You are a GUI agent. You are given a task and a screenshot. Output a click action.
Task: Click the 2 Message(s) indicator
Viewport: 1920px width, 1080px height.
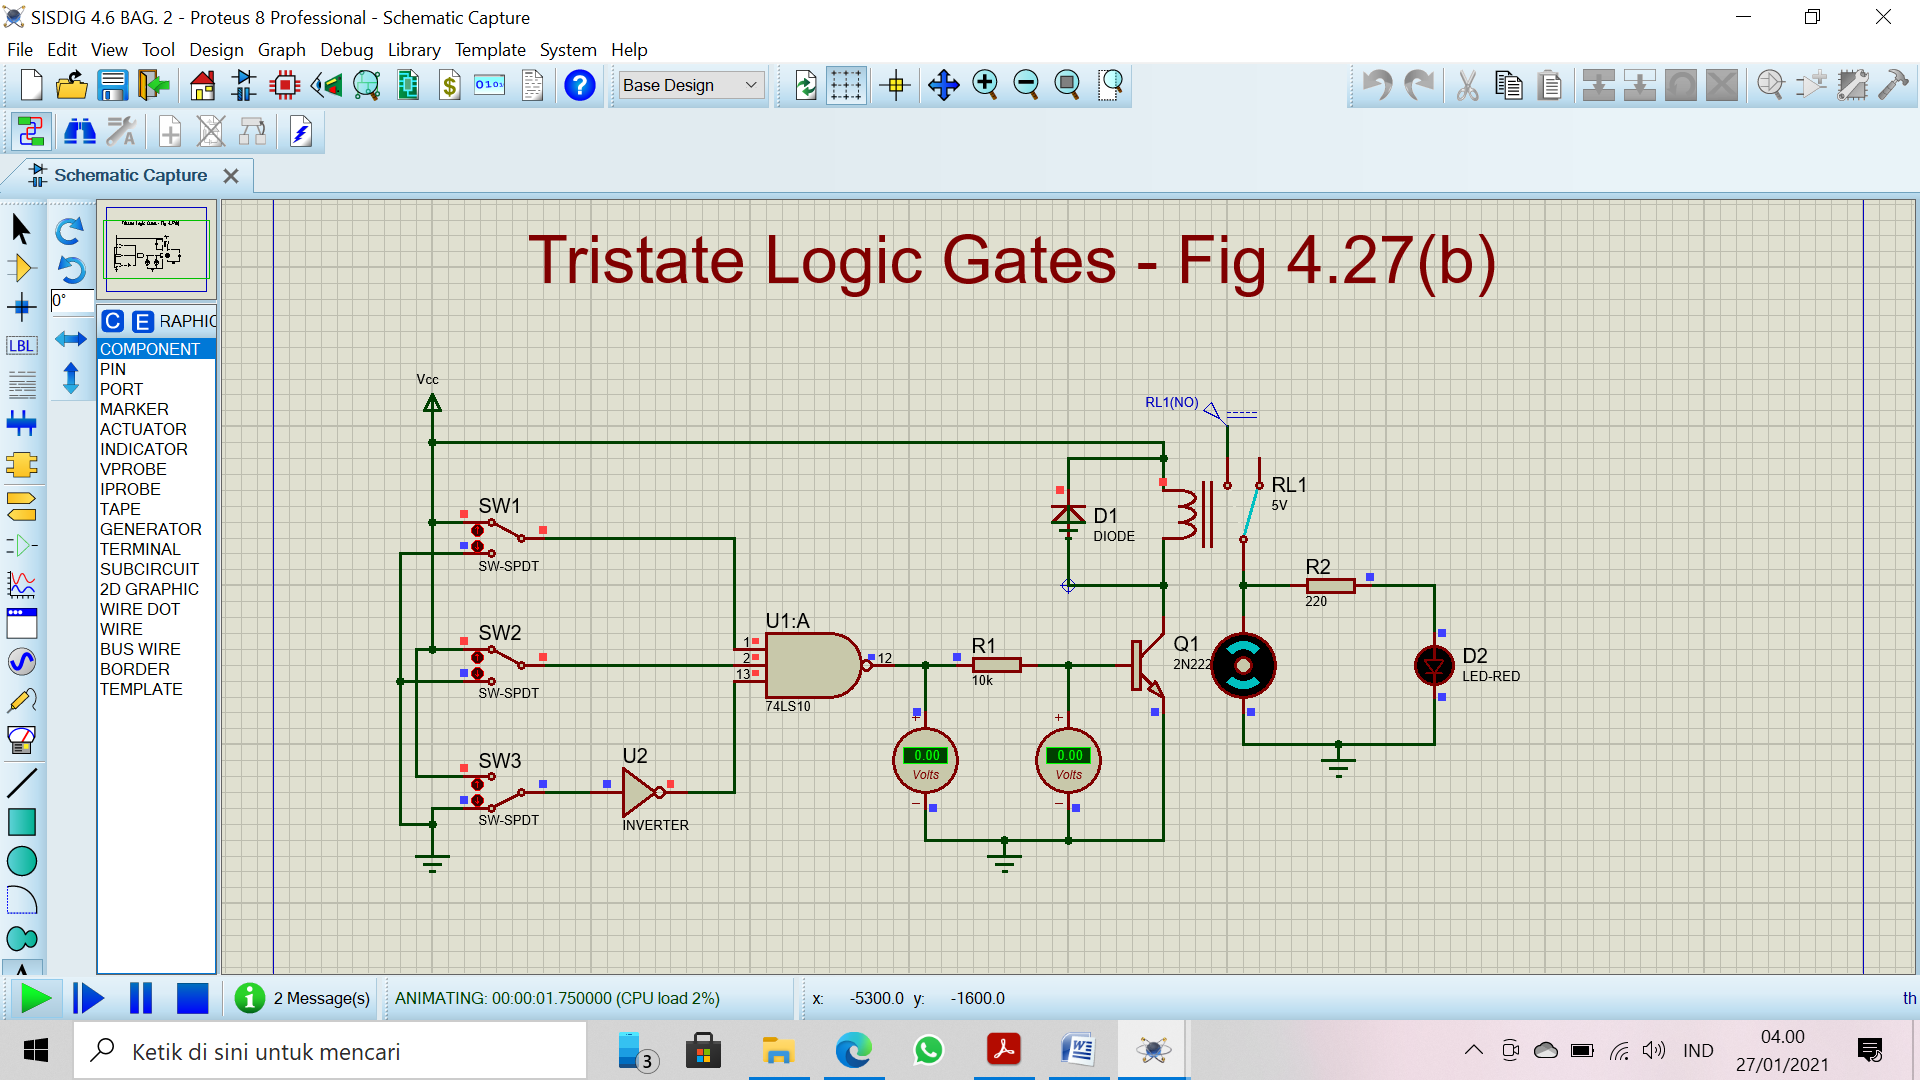click(300, 998)
